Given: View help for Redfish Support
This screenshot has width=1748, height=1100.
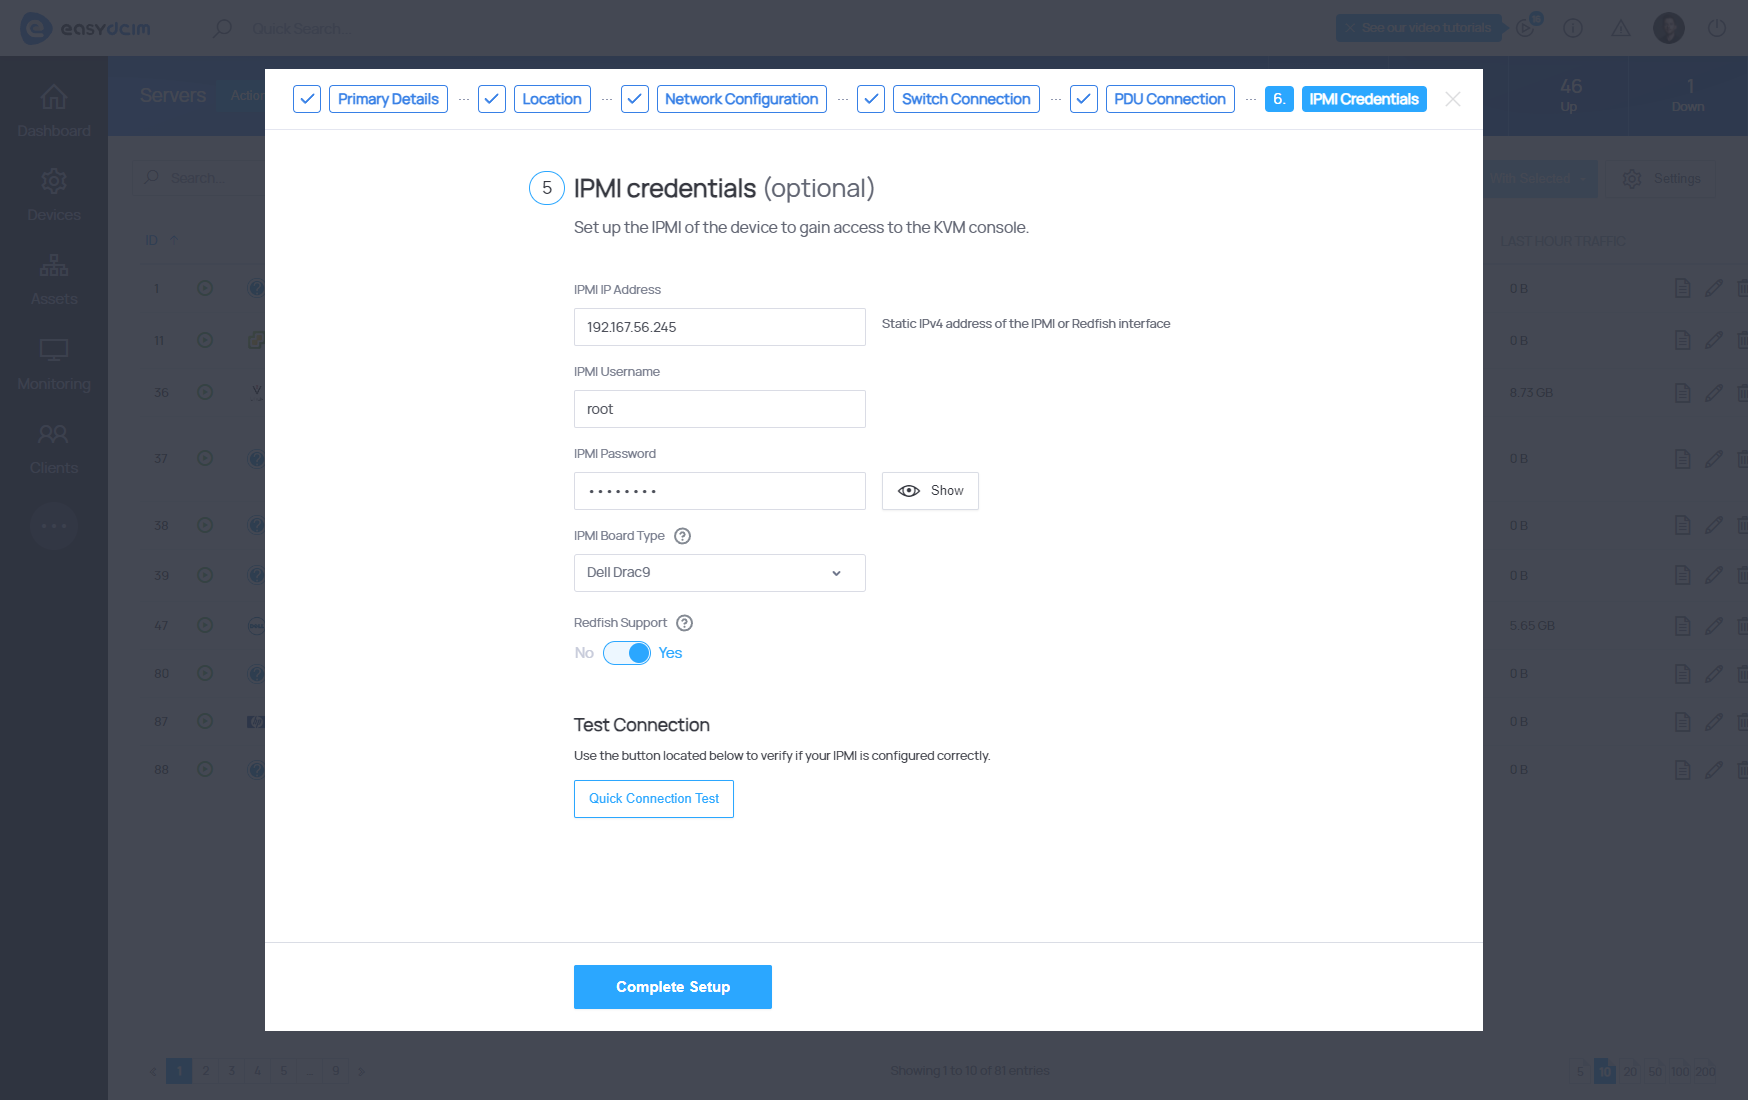Looking at the screenshot, I should tap(685, 623).
